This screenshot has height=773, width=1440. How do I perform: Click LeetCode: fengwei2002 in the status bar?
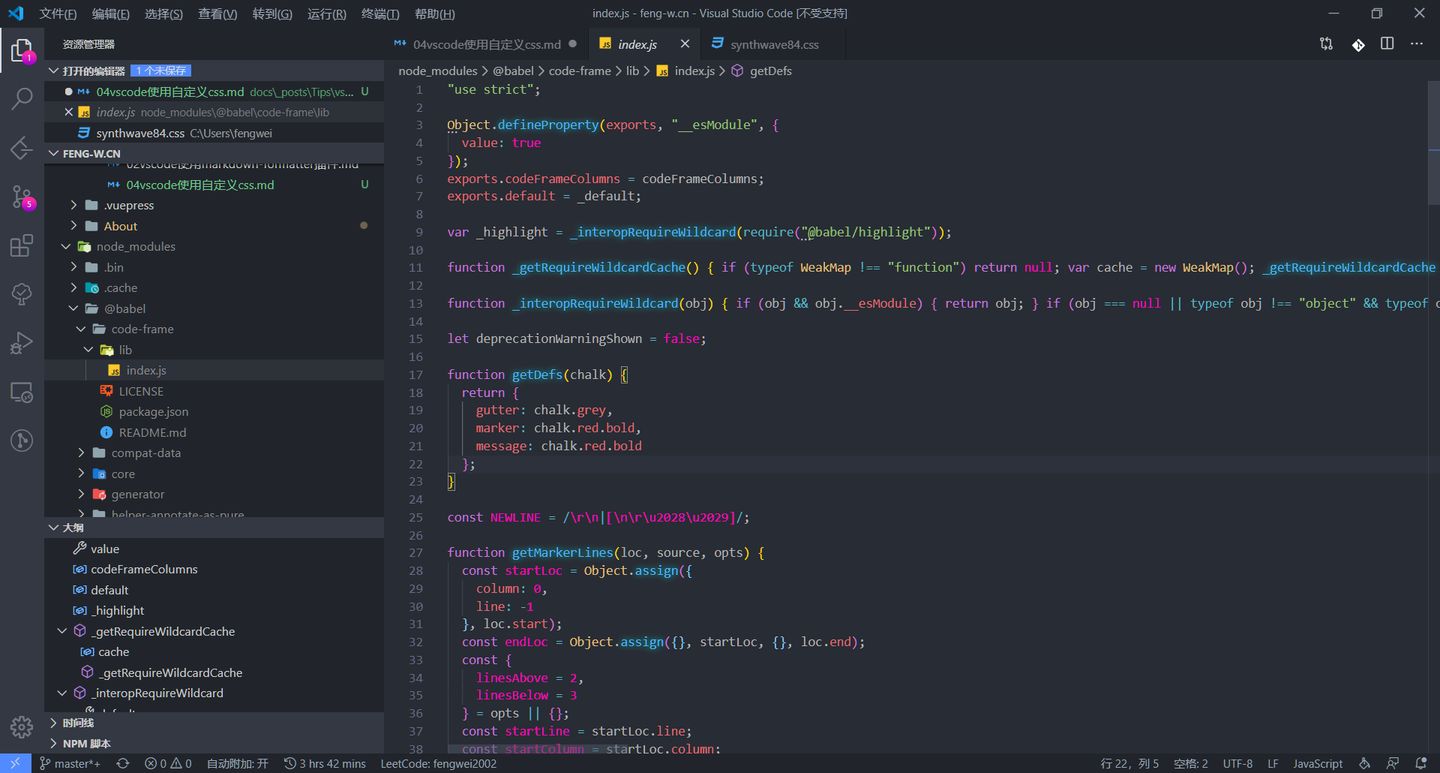coord(438,763)
